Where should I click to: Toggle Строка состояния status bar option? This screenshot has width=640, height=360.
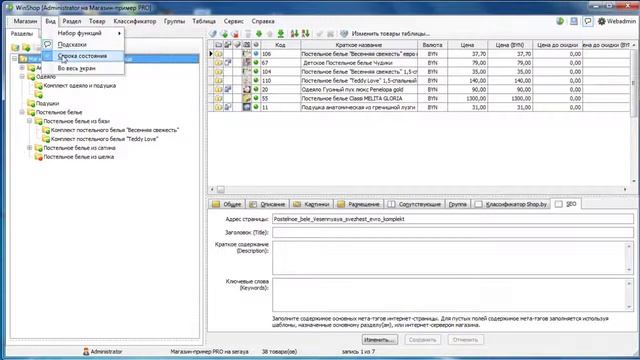point(83,56)
